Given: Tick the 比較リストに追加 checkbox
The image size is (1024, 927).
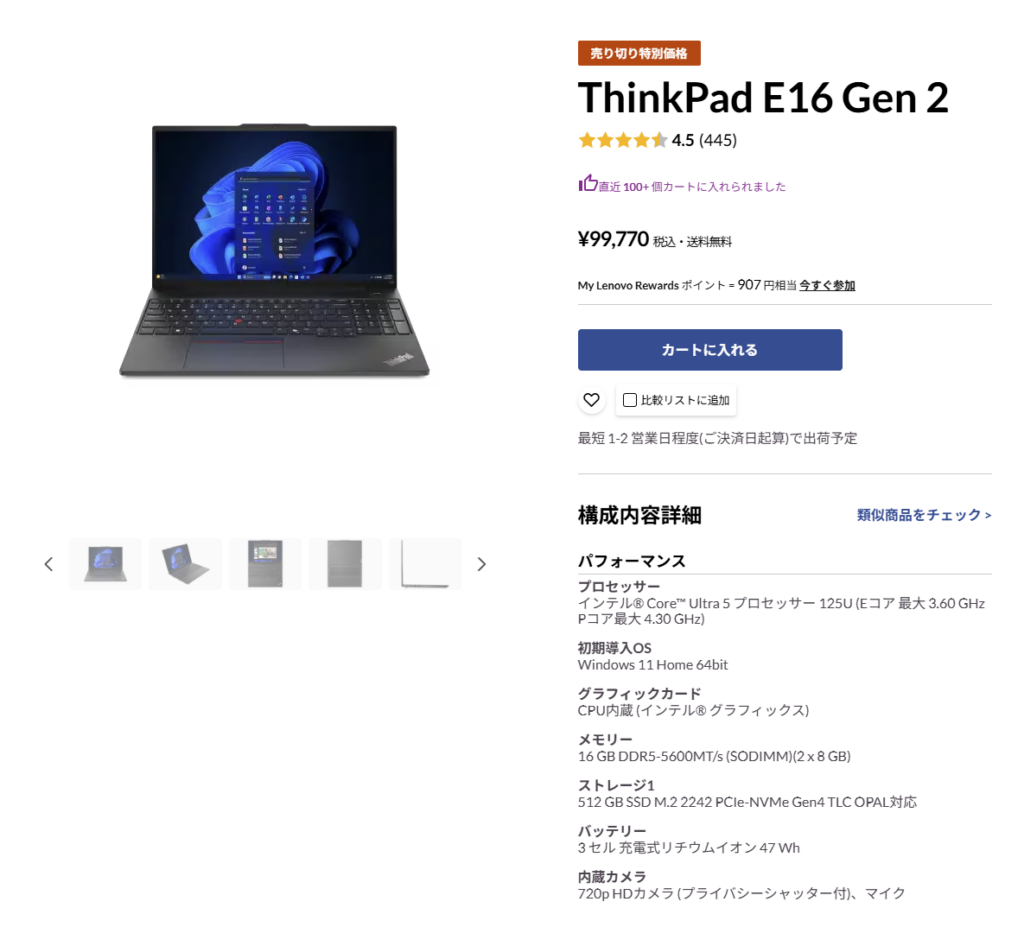Looking at the screenshot, I should click(x=630, y=400).
